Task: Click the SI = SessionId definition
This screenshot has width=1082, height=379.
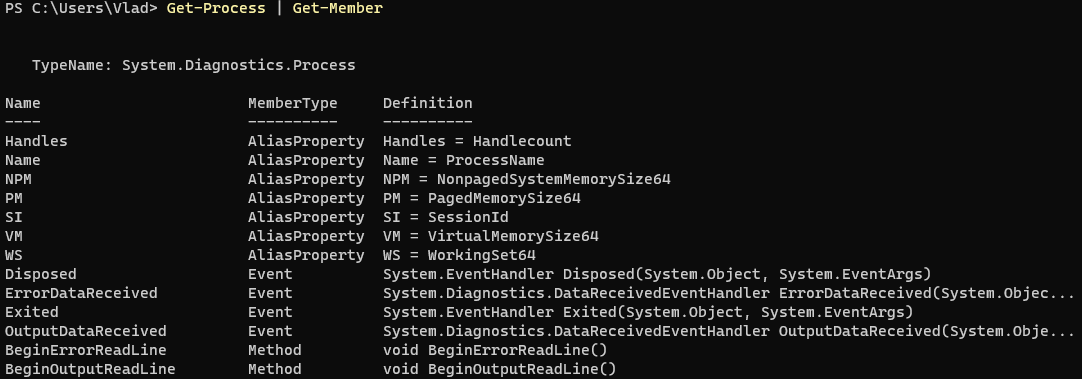Action: coord(446,217)
